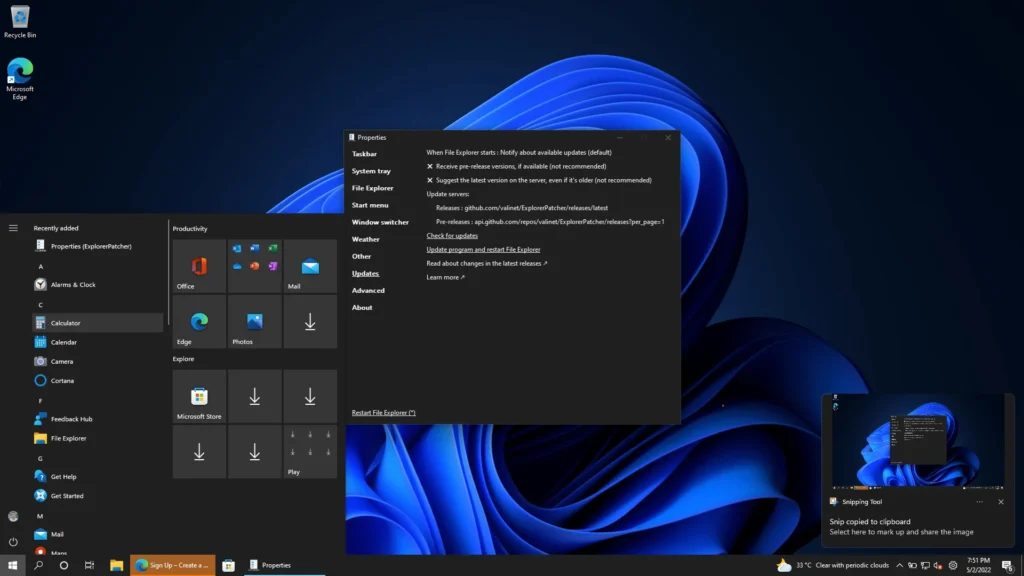This screenshot has width=1024, height=576.
Task: Open the Play folder tile
Action: [310, 451]
